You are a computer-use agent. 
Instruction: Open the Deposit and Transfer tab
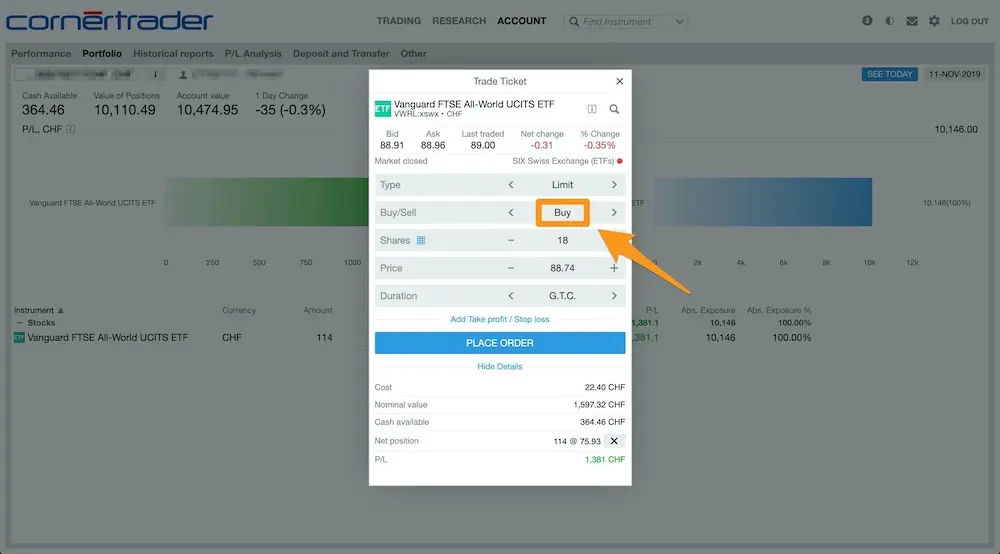click(341, 54)
